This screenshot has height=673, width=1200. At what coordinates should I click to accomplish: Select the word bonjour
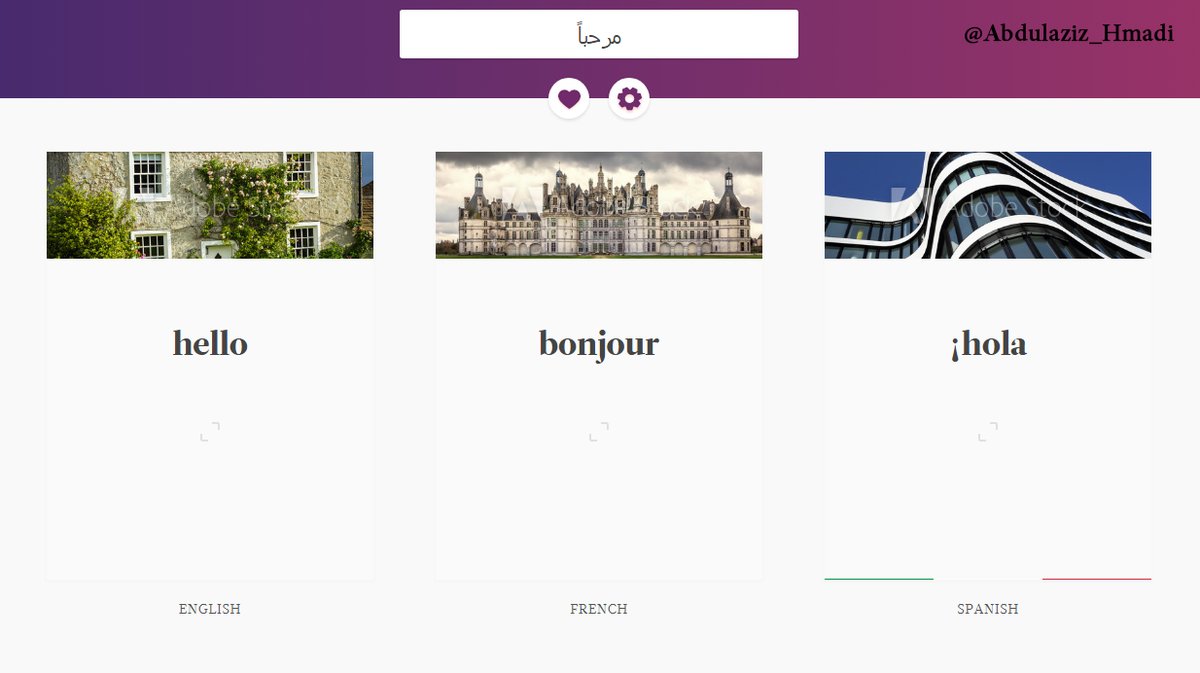[599, 345]
